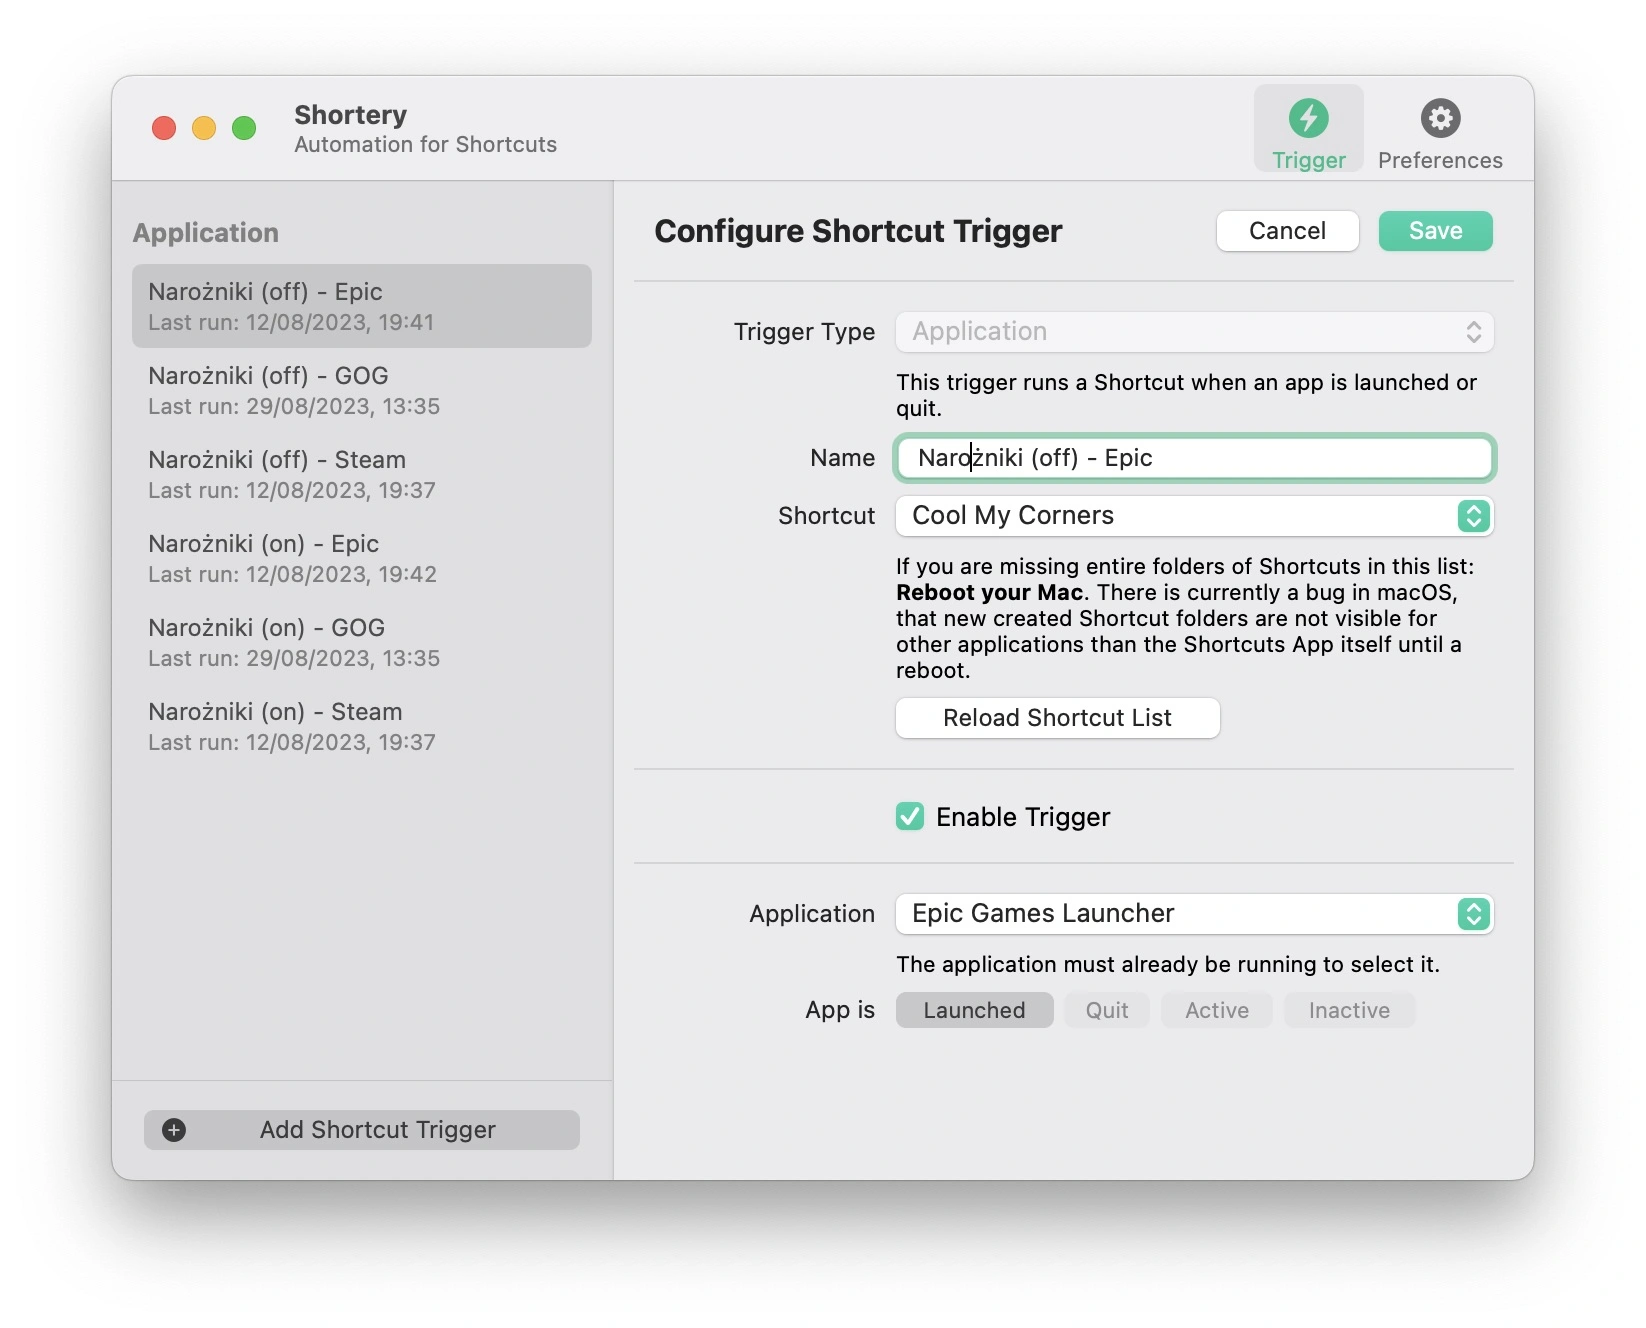Screen dimensions: 1646x1328
Task: Click Add Shortcut Trigger button
Action: click(x=362, y=1130)
